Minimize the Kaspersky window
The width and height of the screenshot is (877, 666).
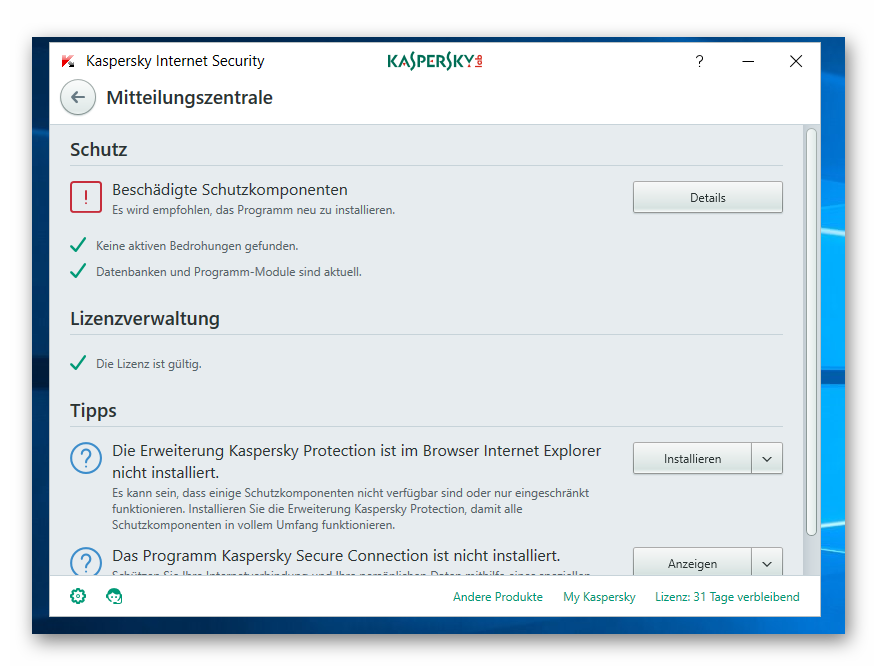[x=748, y=61]
